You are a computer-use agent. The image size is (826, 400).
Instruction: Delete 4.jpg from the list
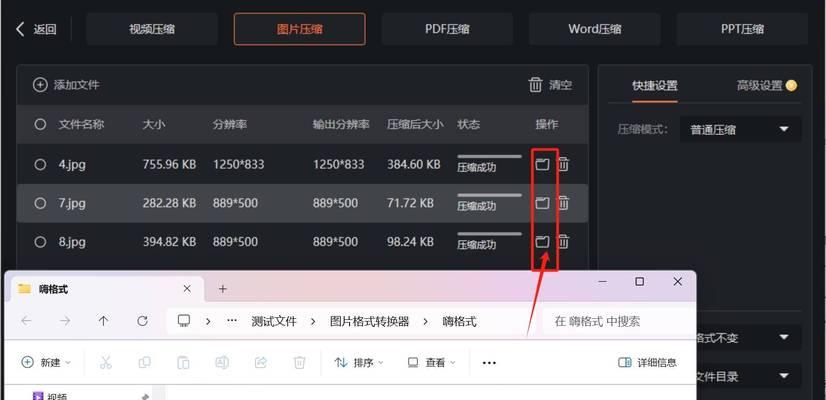tap(563, 164)
